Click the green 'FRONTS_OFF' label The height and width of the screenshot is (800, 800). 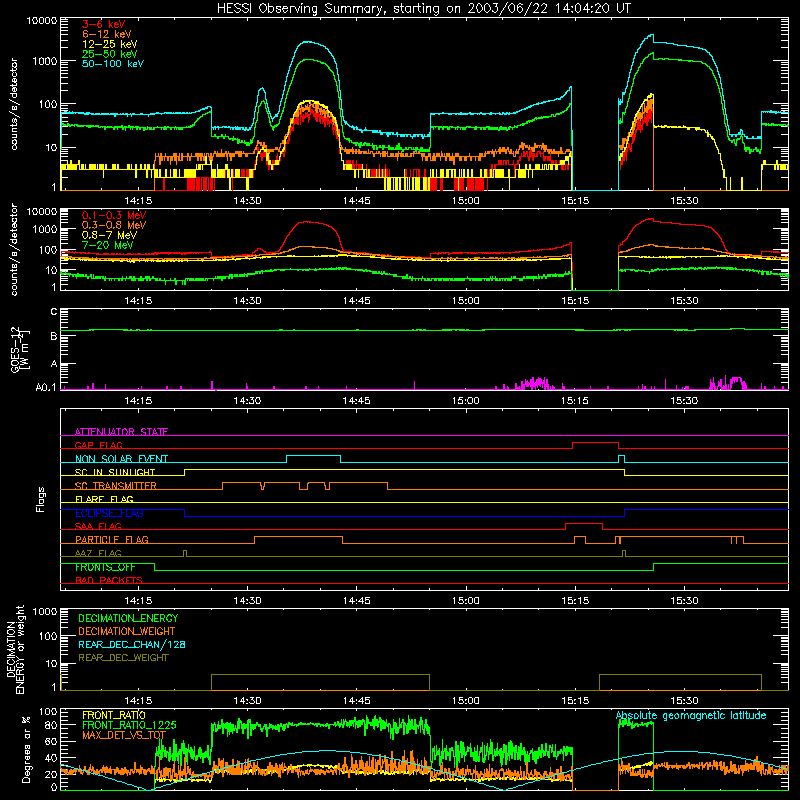point(105,567)
